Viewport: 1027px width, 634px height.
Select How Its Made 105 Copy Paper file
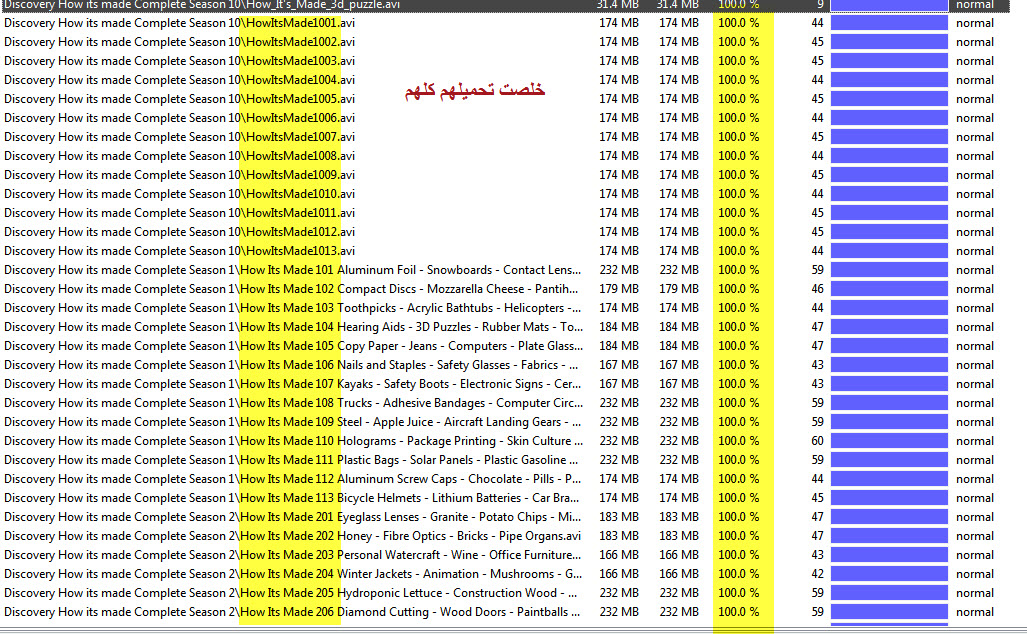pos(293,346)
